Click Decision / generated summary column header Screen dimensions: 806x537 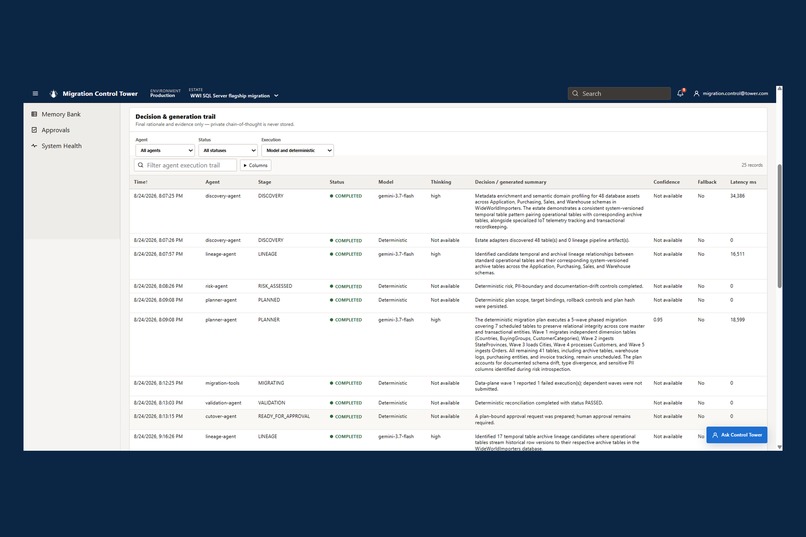pos(510,182)
